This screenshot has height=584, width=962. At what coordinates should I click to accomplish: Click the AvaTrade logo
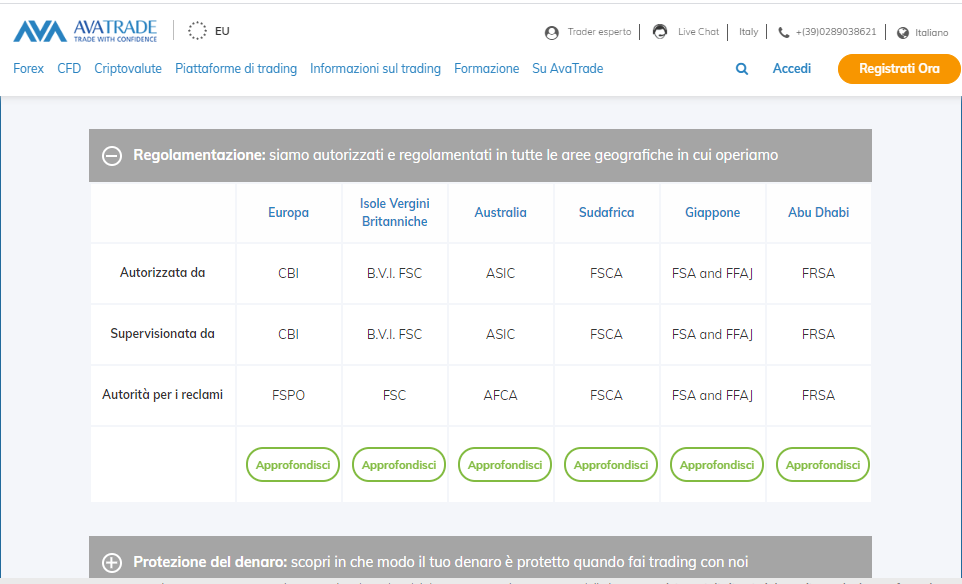click(85, 31)
